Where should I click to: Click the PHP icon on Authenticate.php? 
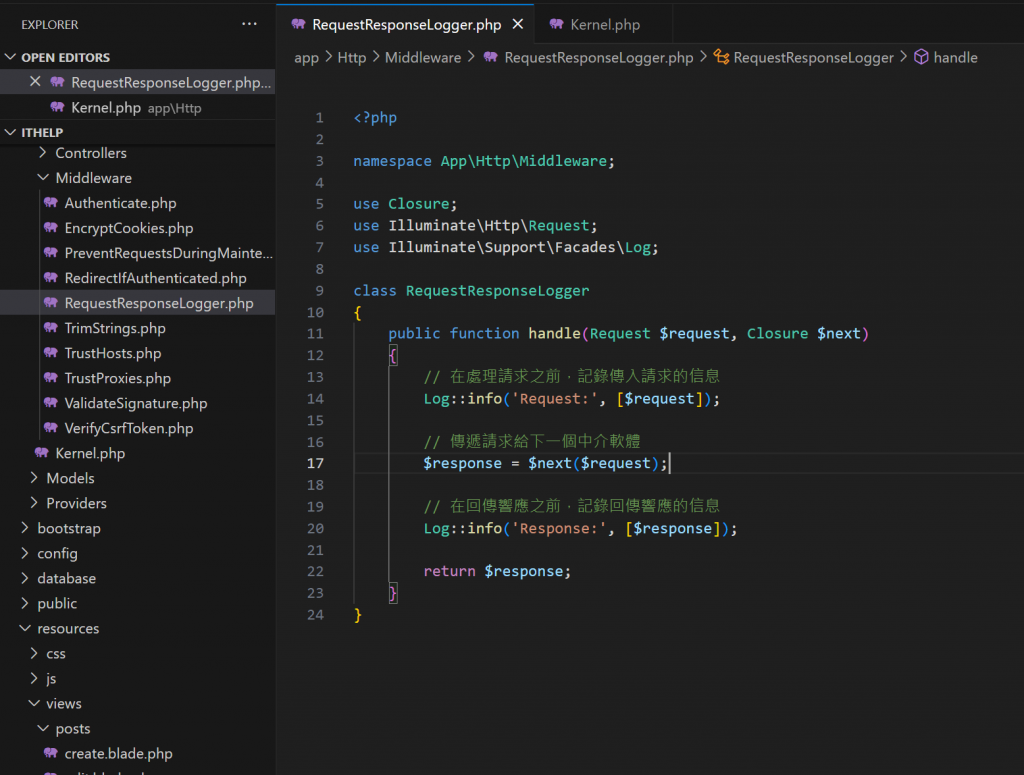pos(51,202)
